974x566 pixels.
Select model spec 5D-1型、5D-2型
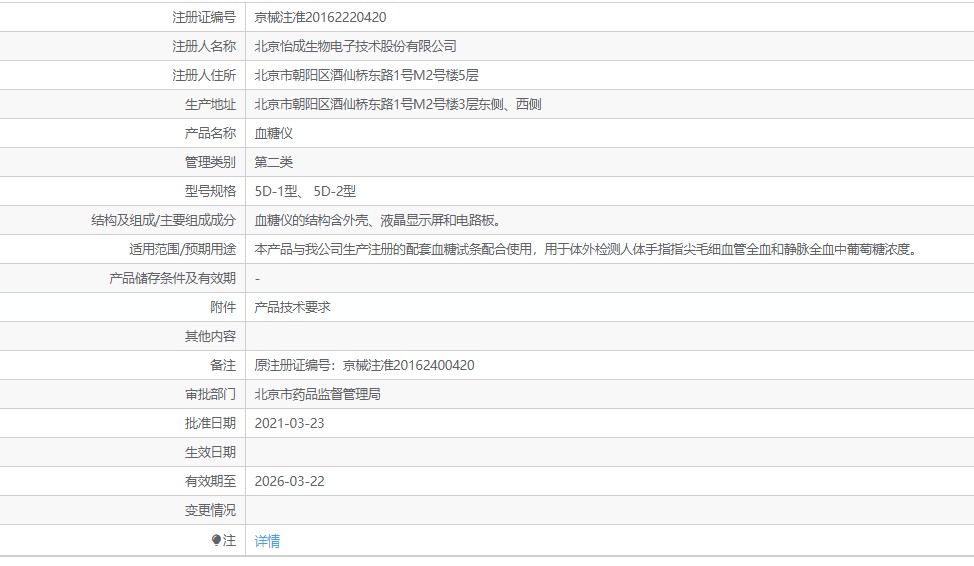tap(305, 191)
